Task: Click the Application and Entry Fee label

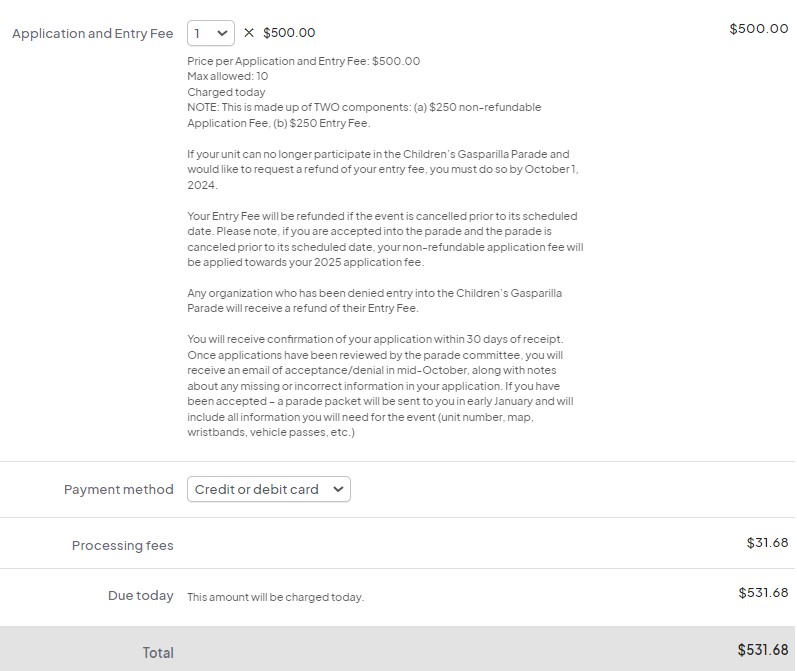Action: tap(92, 33)
